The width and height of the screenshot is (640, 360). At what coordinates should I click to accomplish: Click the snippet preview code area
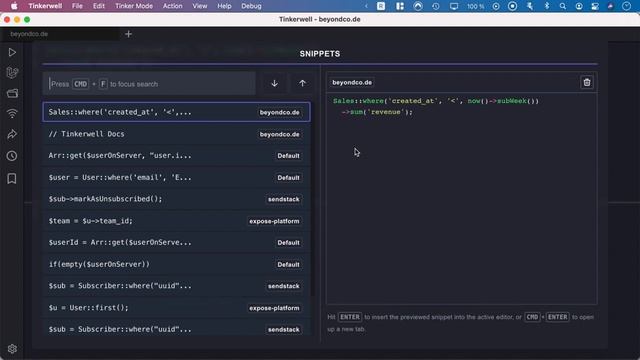[462, 198]
